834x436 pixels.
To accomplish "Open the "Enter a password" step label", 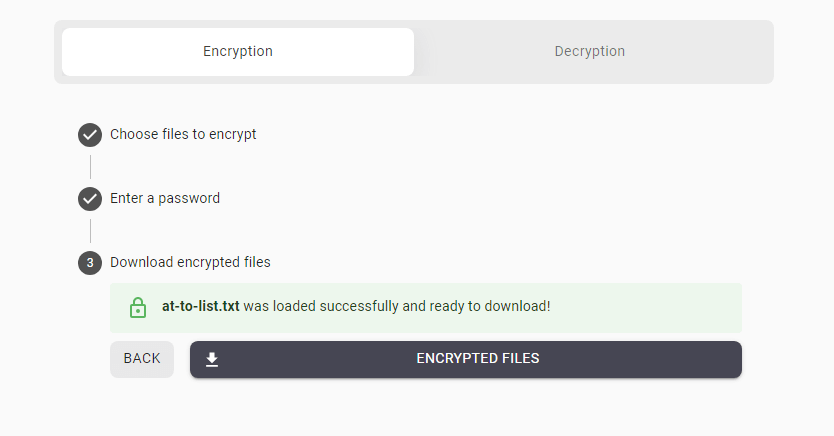I will [x=165, y=198].
